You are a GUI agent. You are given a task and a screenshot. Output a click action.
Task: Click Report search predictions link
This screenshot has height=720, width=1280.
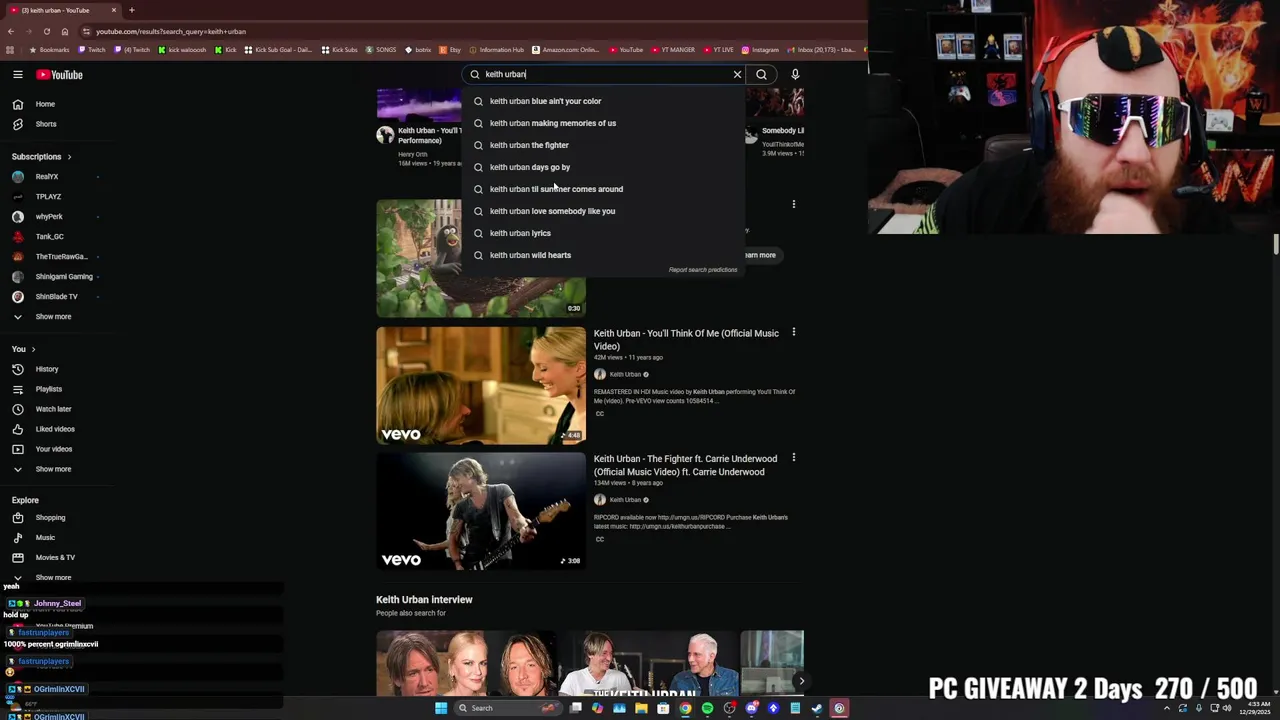click(x=703, y=270)
